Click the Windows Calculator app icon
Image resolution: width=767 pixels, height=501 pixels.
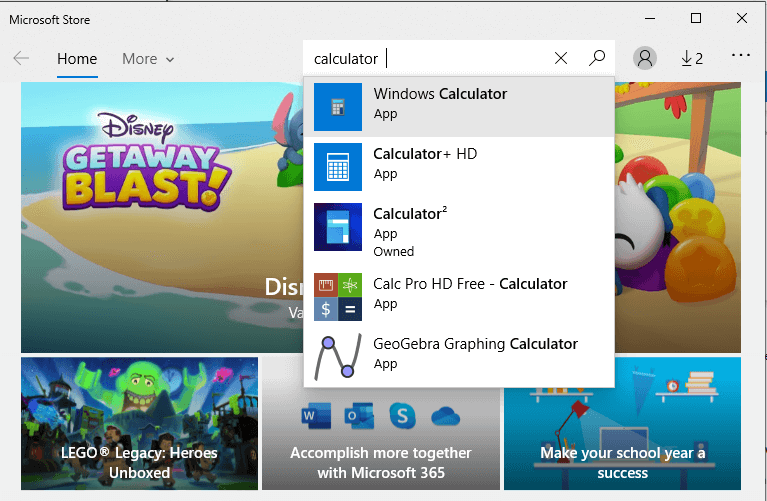click(x=338, y=107)
